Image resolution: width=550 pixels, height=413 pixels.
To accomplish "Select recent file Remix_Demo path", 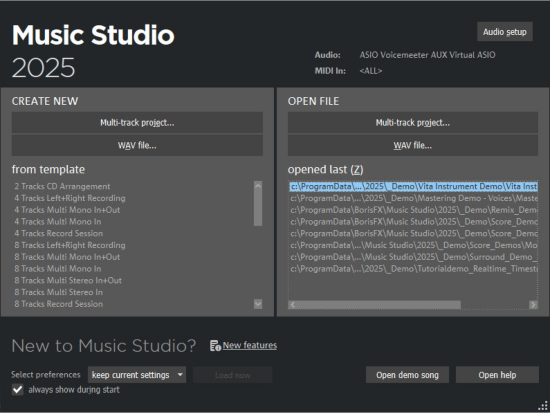I will pyautogui.click(x=414, y=210).
